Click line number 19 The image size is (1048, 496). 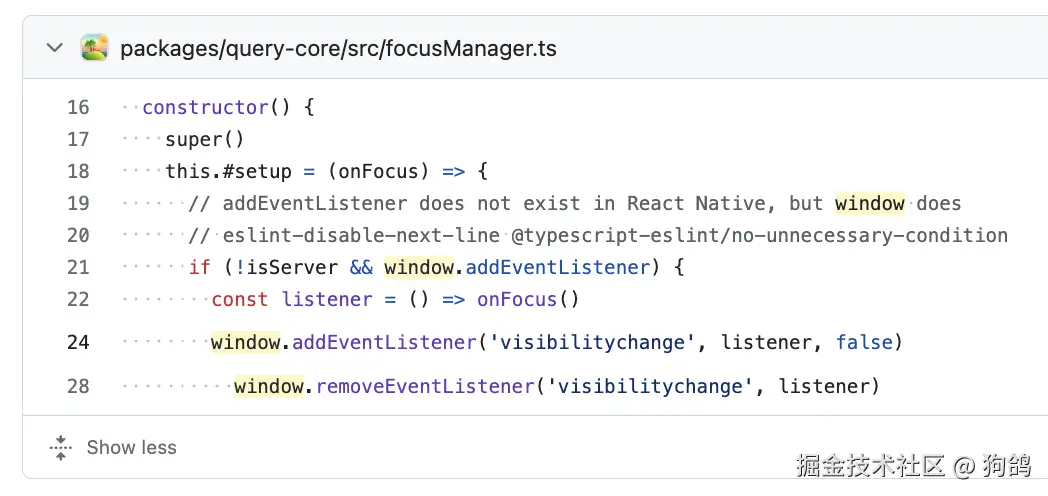(78, 203)
